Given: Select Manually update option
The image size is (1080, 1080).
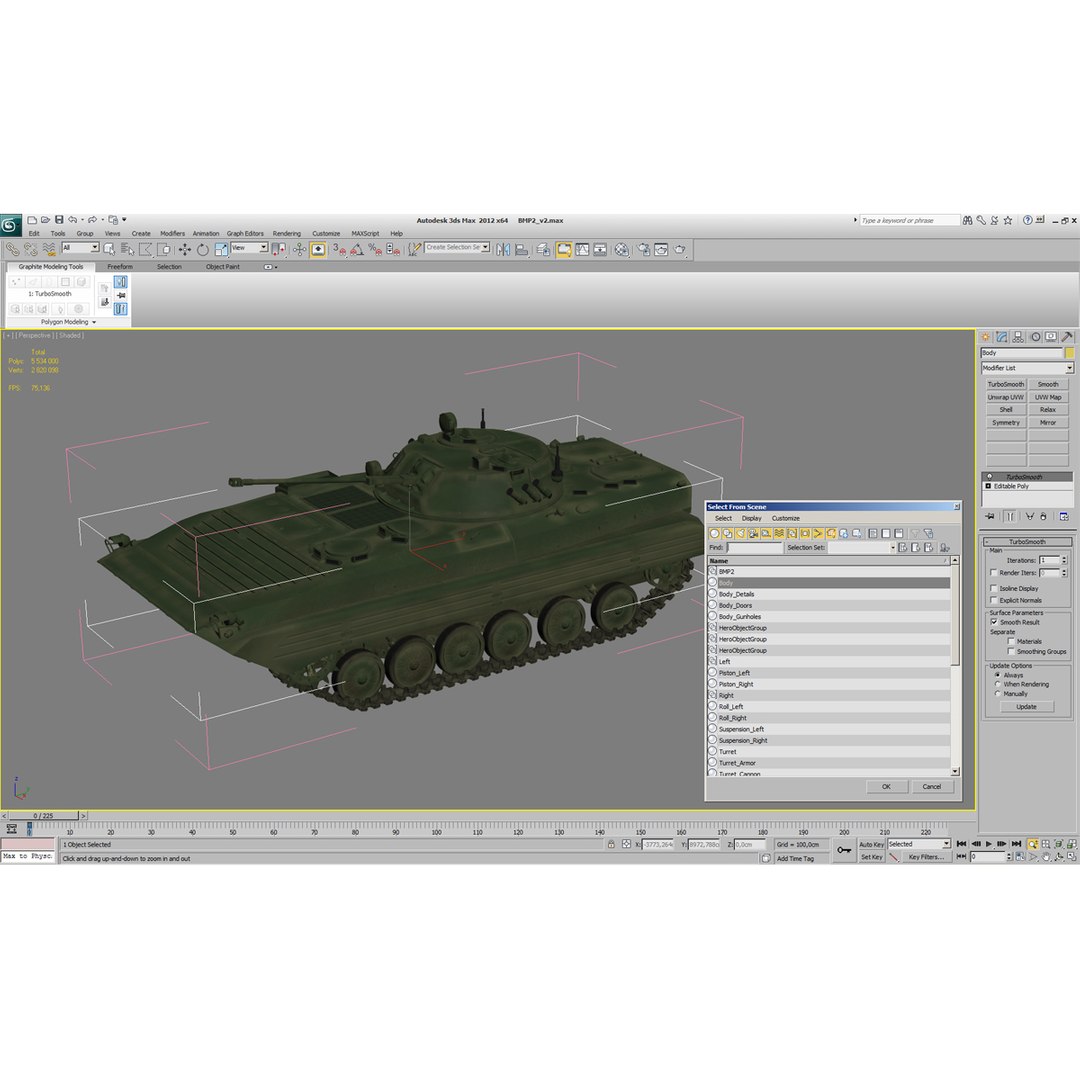Looking at the screenshot, I should [x=997, y=694].
